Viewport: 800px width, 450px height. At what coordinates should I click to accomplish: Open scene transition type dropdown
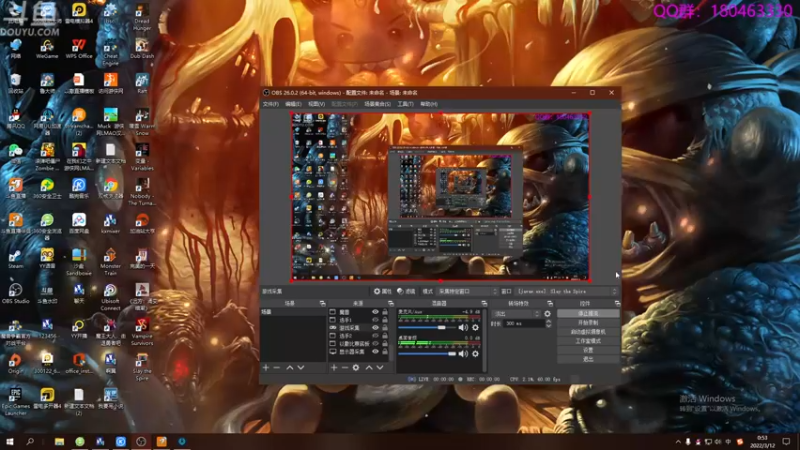515,314
